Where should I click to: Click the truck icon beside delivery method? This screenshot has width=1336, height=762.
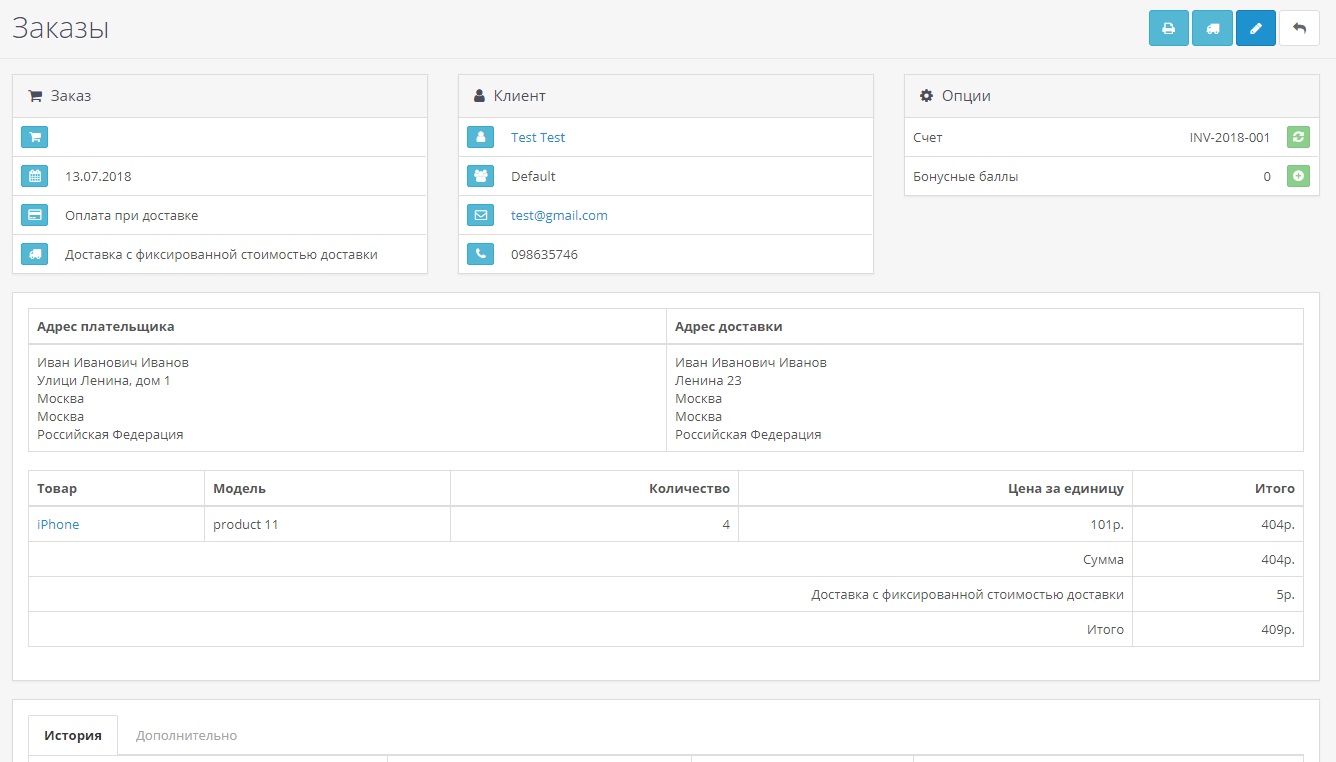click(x=34, y=254)
